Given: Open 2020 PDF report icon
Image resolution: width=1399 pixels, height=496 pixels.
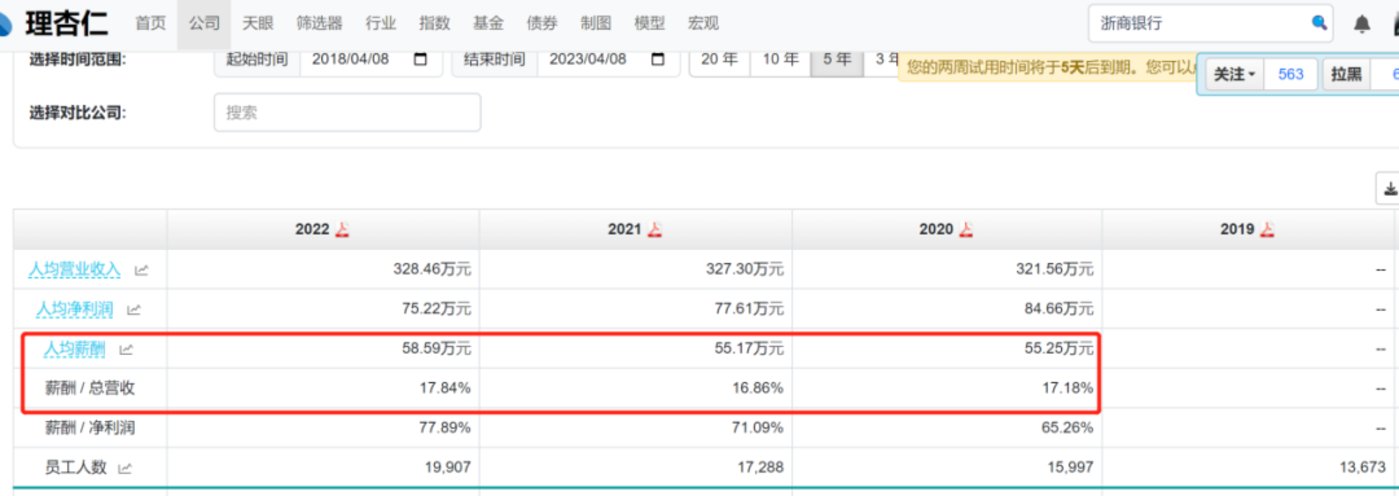Looking at the screenshot, I should point(966,230).
